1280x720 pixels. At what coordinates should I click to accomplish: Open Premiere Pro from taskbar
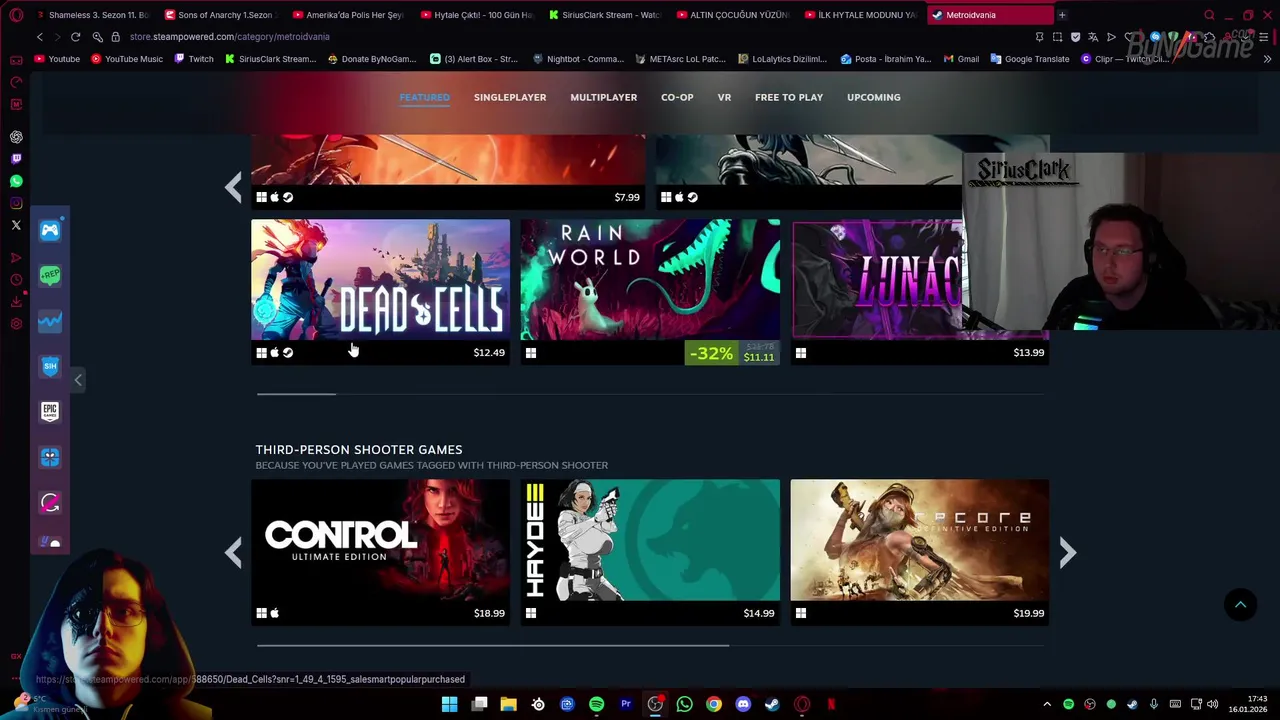pos(626,704)
